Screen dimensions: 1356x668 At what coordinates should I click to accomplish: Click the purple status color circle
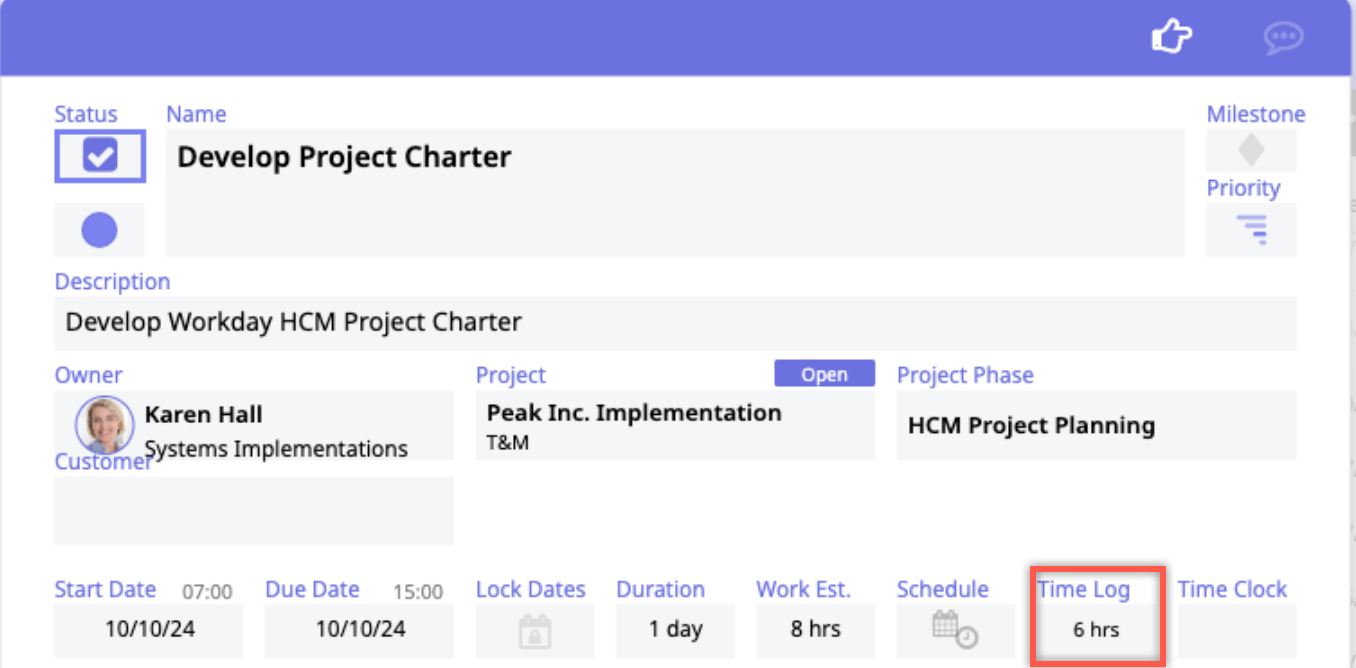click(x=99, y=231)
